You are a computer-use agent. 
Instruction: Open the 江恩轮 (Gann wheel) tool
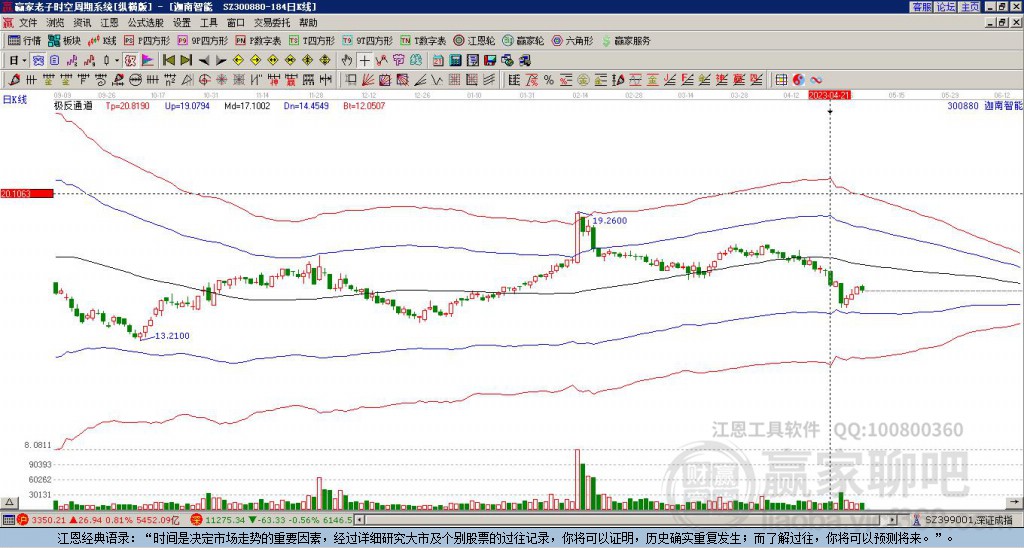pos(474,40)
